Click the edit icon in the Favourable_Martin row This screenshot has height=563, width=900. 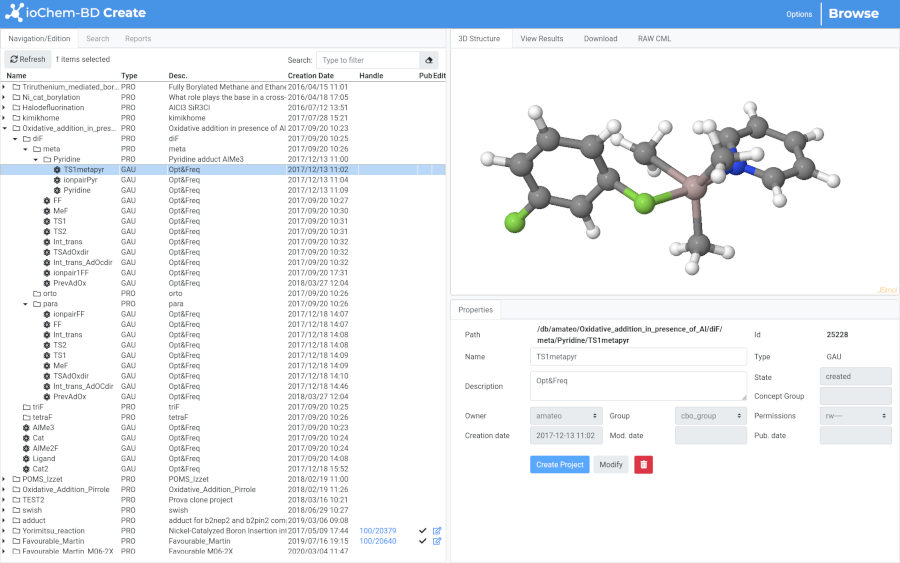point(437,541)
